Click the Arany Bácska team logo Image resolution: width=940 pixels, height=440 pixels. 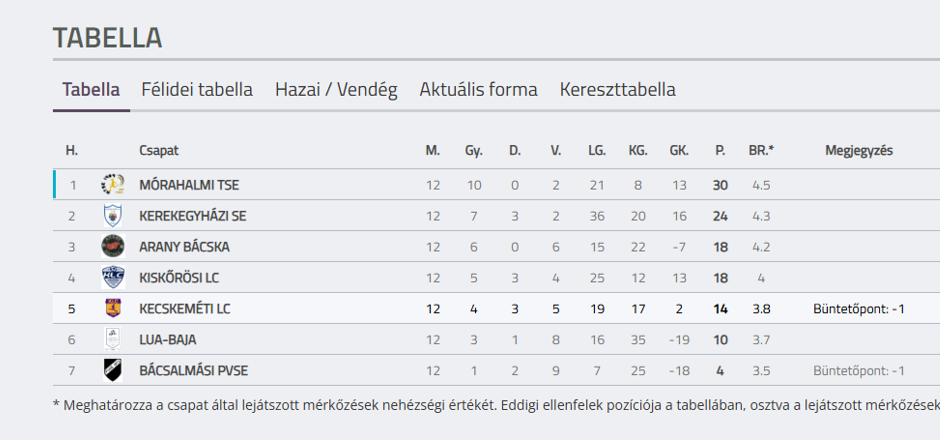click(112, 246)
